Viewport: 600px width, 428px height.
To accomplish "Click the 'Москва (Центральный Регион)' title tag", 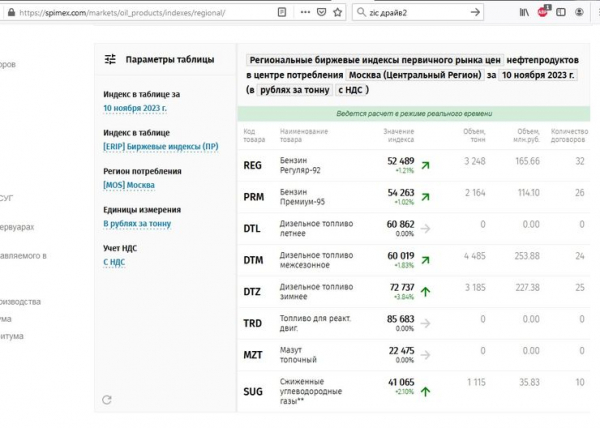I will (414, 75).
